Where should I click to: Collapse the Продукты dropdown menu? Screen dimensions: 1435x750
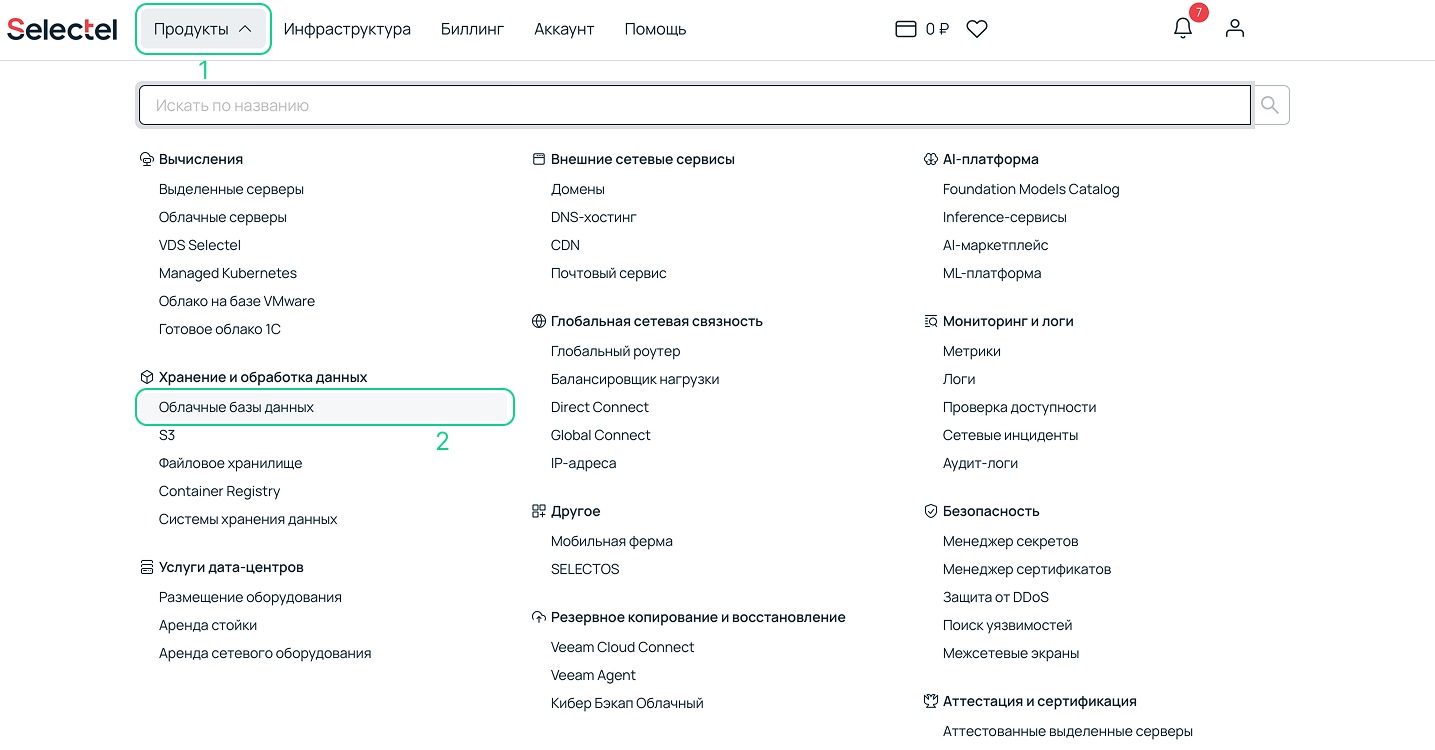pos(203,29)
